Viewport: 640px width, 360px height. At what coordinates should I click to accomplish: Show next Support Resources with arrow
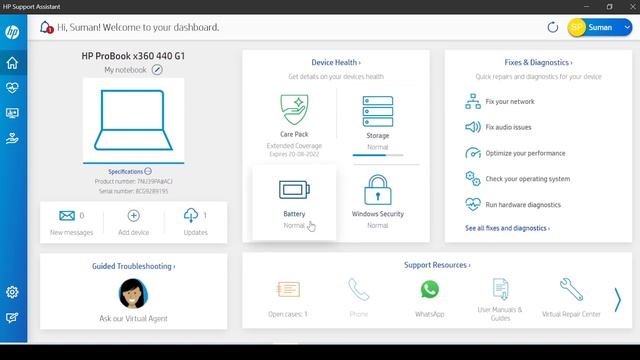click(x=618, y=300)
